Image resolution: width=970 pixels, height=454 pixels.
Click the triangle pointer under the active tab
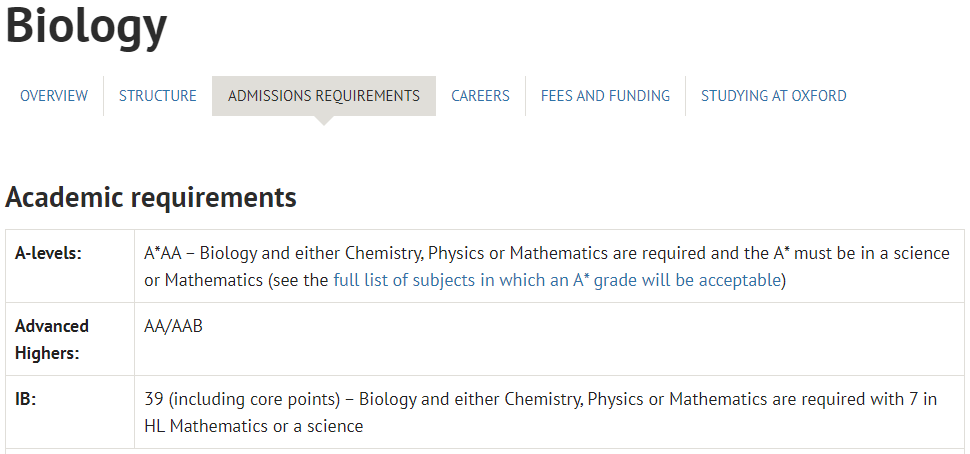324,121
